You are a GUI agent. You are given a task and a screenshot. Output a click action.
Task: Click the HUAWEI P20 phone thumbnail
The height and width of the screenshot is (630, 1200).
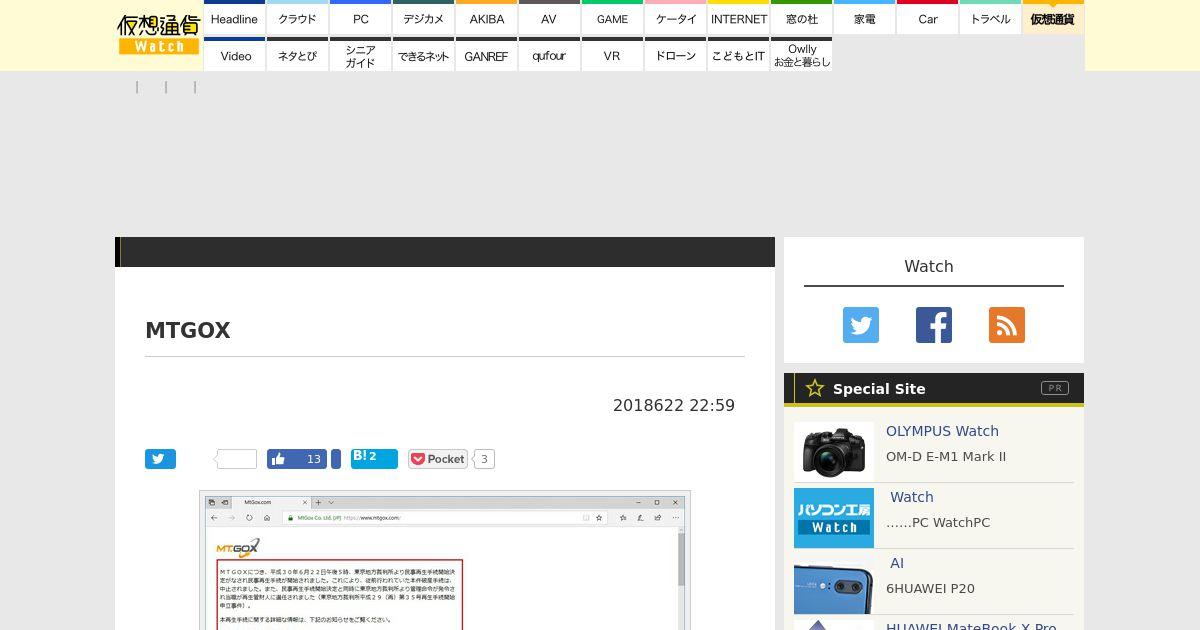point(834,584)
